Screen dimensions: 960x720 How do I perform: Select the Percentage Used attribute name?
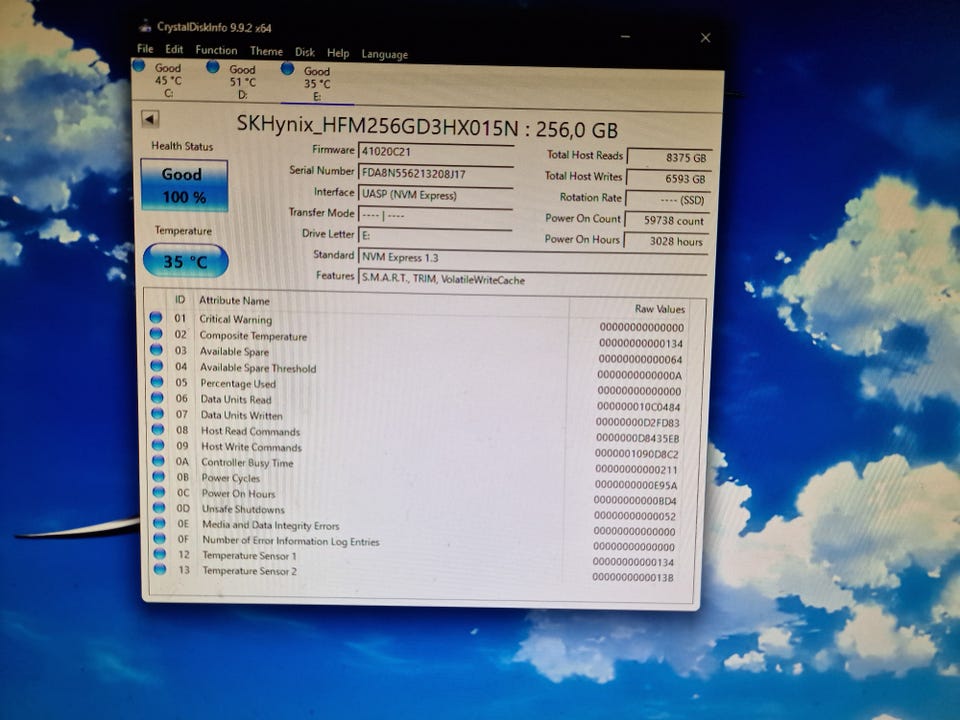(x=238, y=383)
